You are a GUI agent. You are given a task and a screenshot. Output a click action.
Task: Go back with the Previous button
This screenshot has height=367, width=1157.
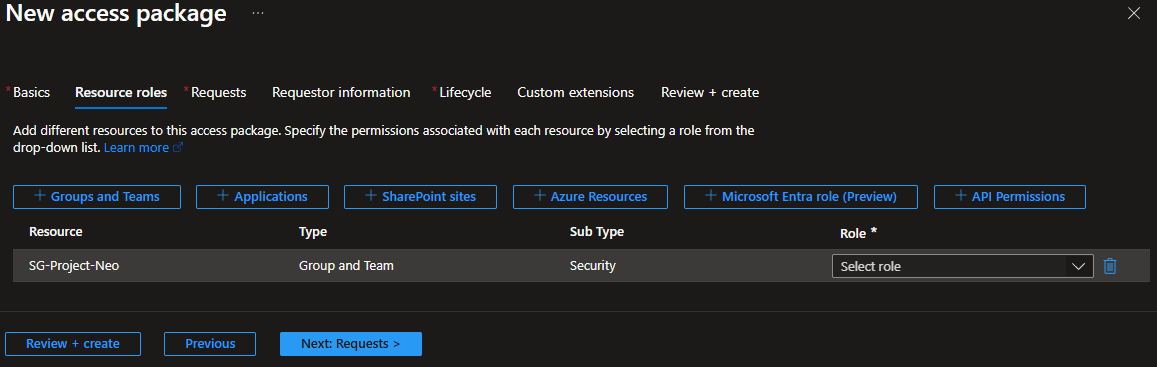coord(210,343)
